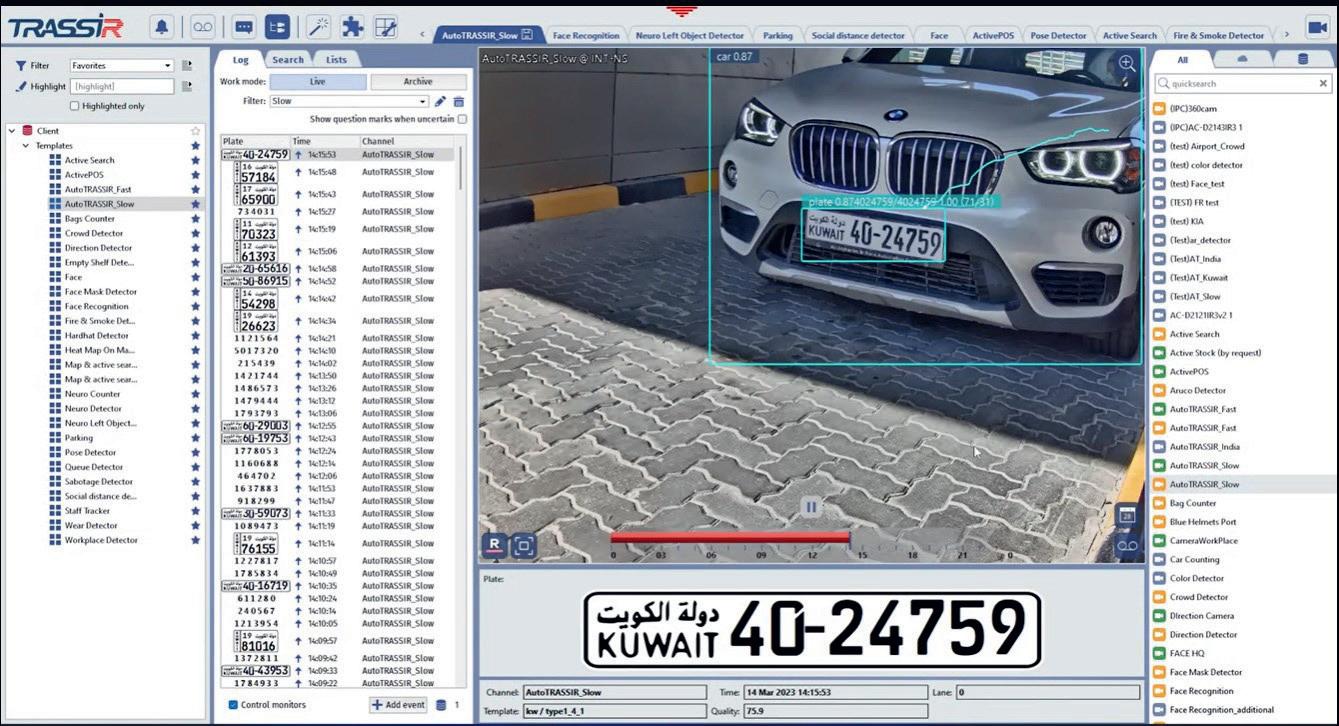Click save icon beside Favorites filter
Viewport: 1339px width, 726px height.
tap(188, 66)
